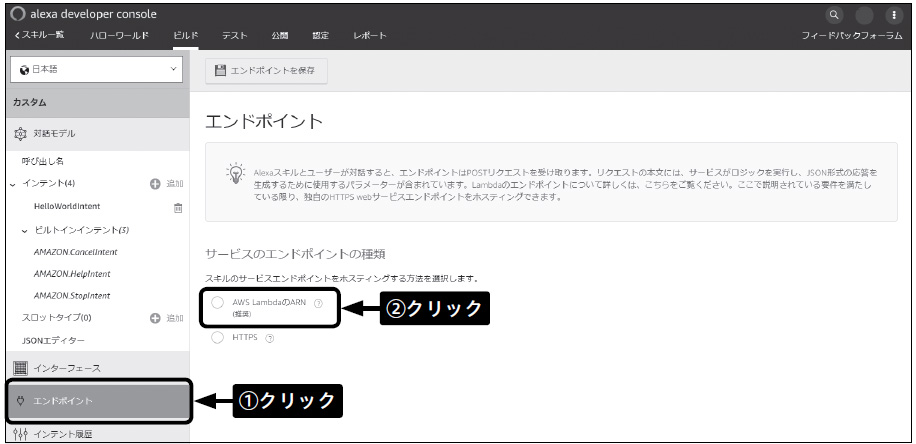Click the floppy disk save icon
916x444 pixels.
pyautogui.click(x=220, y=71)
